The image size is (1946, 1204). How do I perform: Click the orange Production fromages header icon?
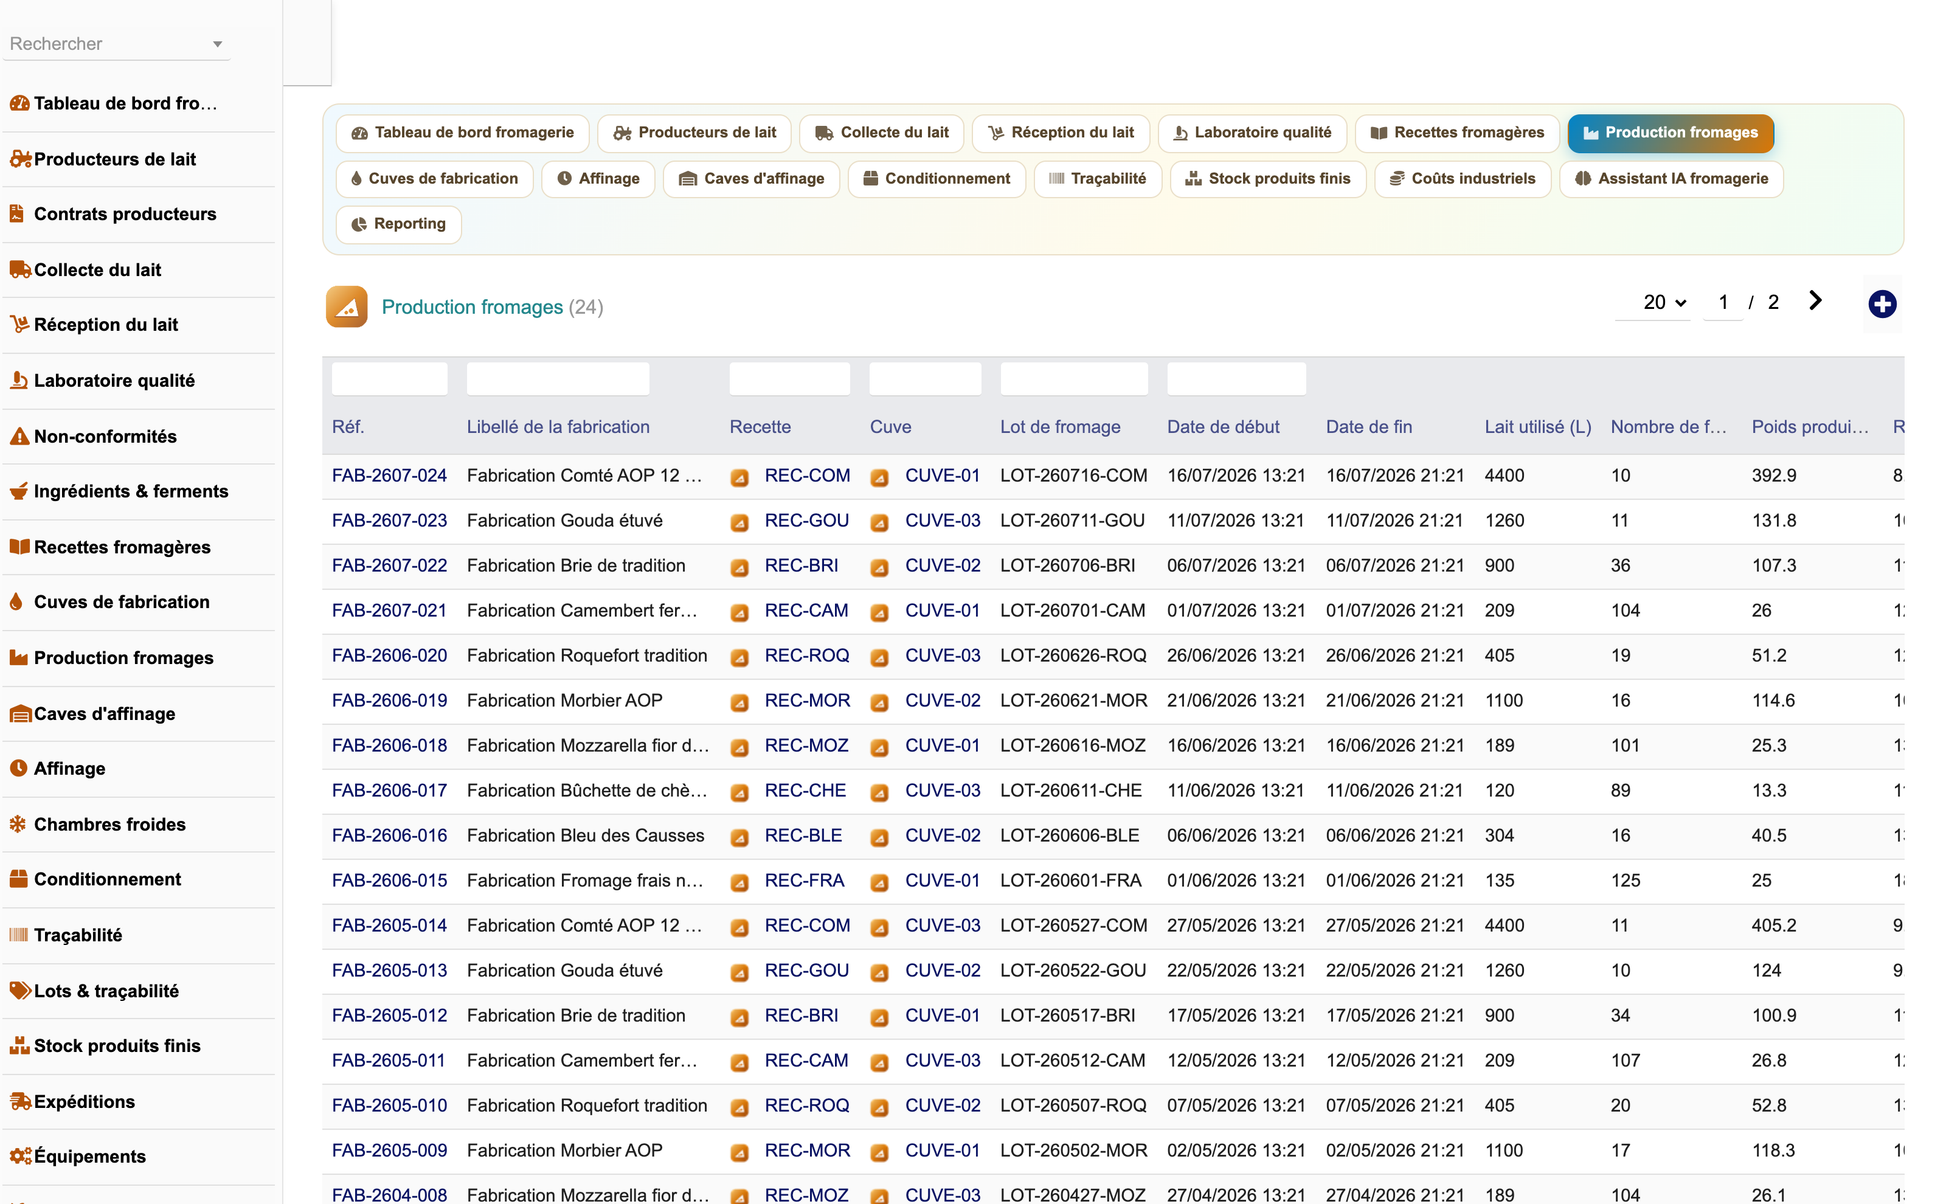(x=347, y=307)
